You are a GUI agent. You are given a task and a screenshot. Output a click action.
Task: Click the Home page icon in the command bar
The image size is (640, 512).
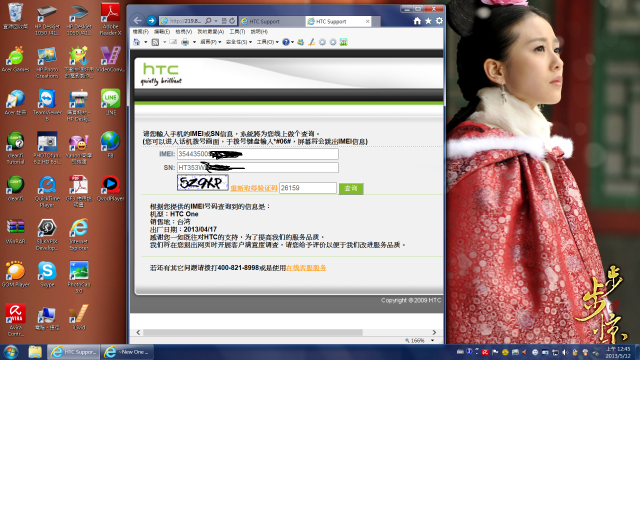pyautogui.click(x=137, y=42)
